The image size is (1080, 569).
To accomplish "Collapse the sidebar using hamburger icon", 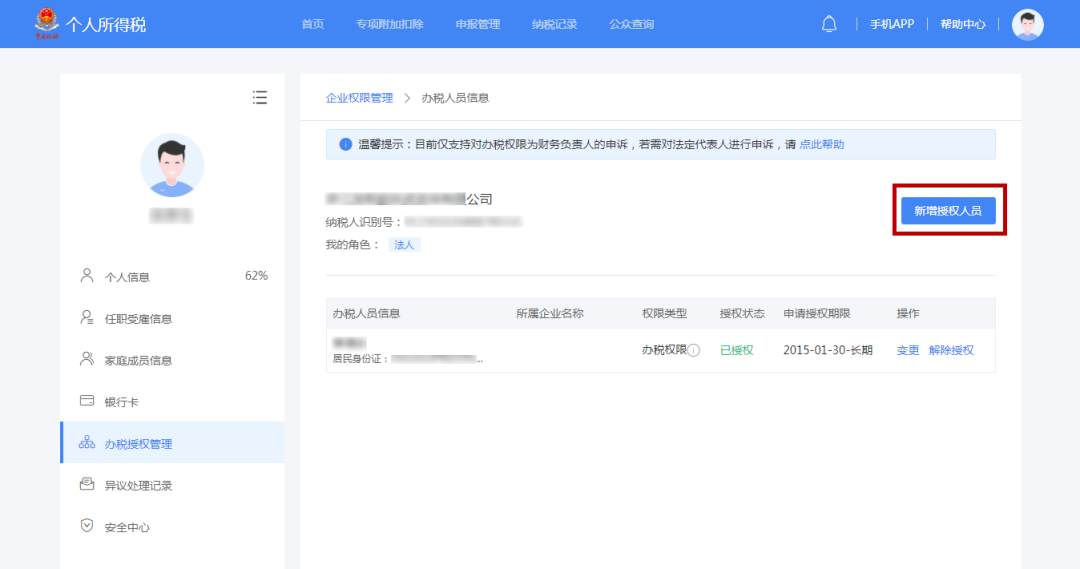I will [x=260, y=97].
